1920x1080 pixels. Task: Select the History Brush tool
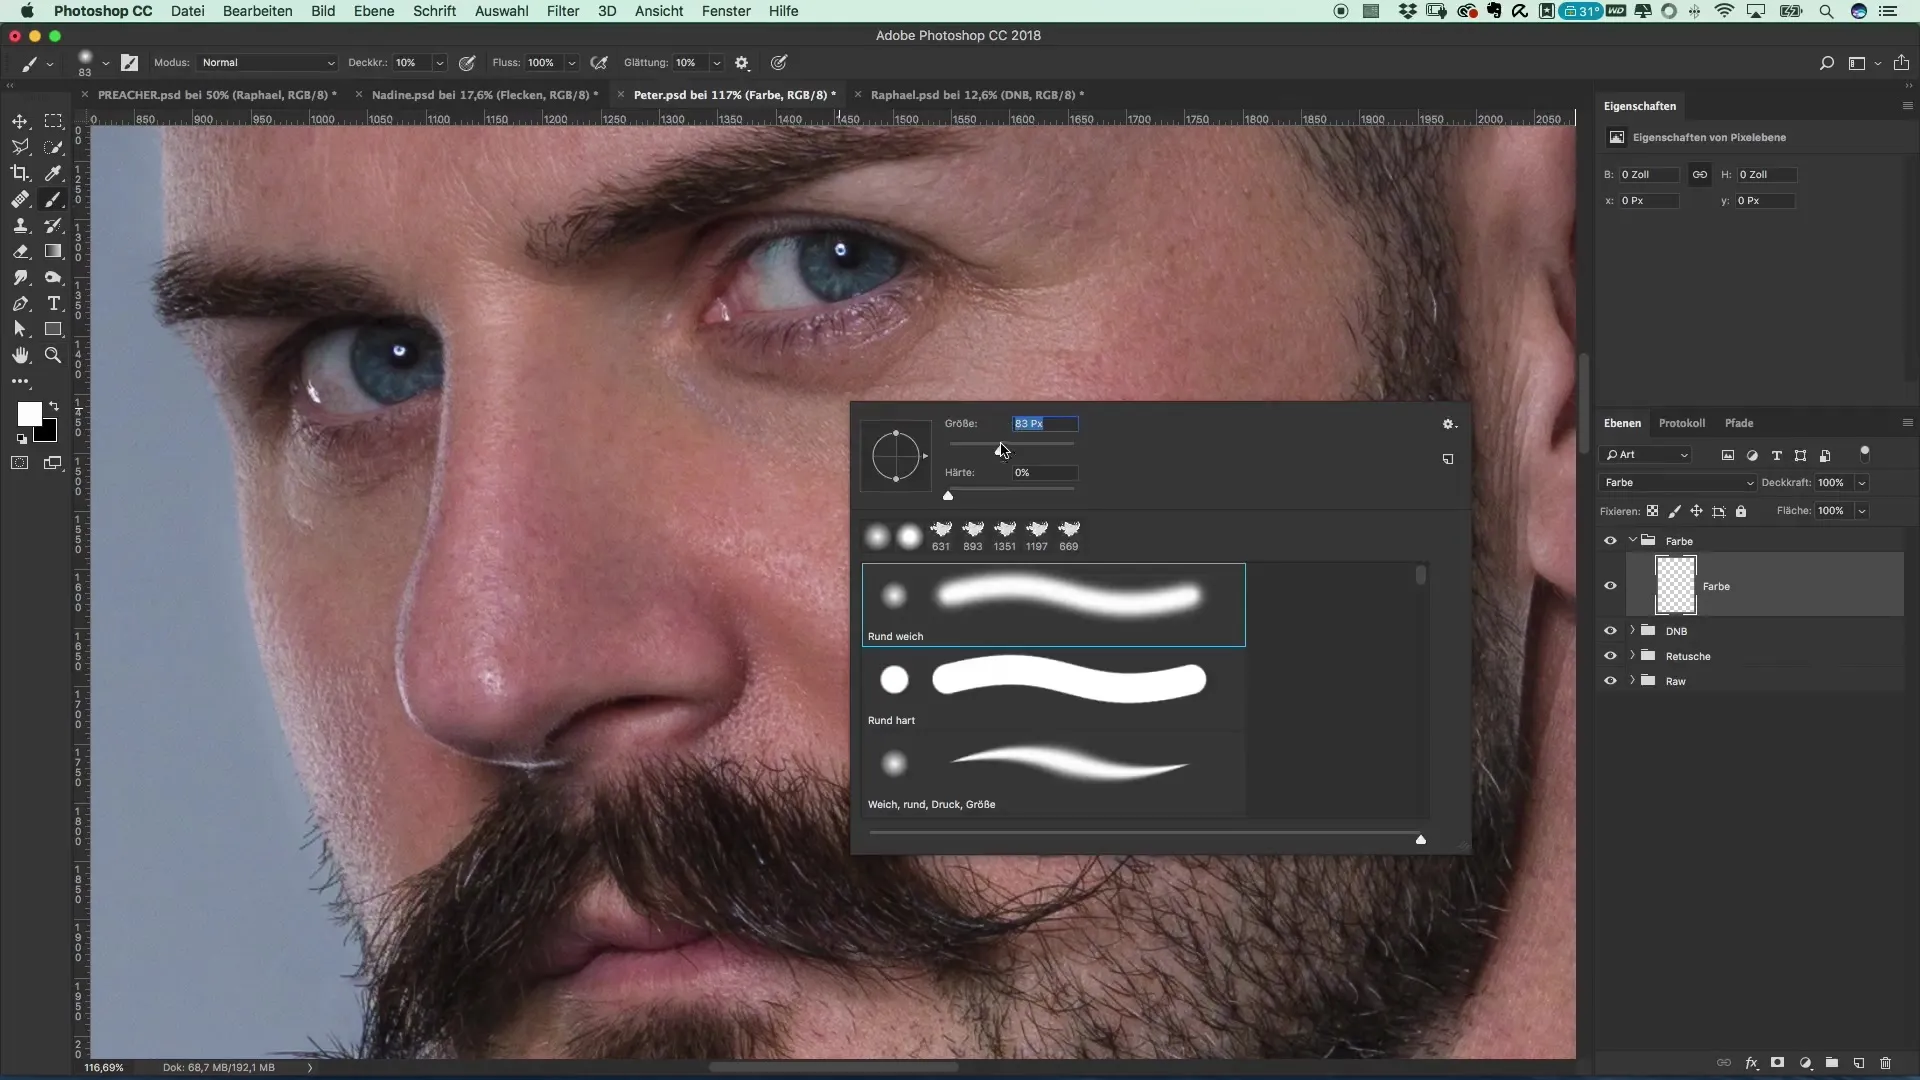point(54,225)
